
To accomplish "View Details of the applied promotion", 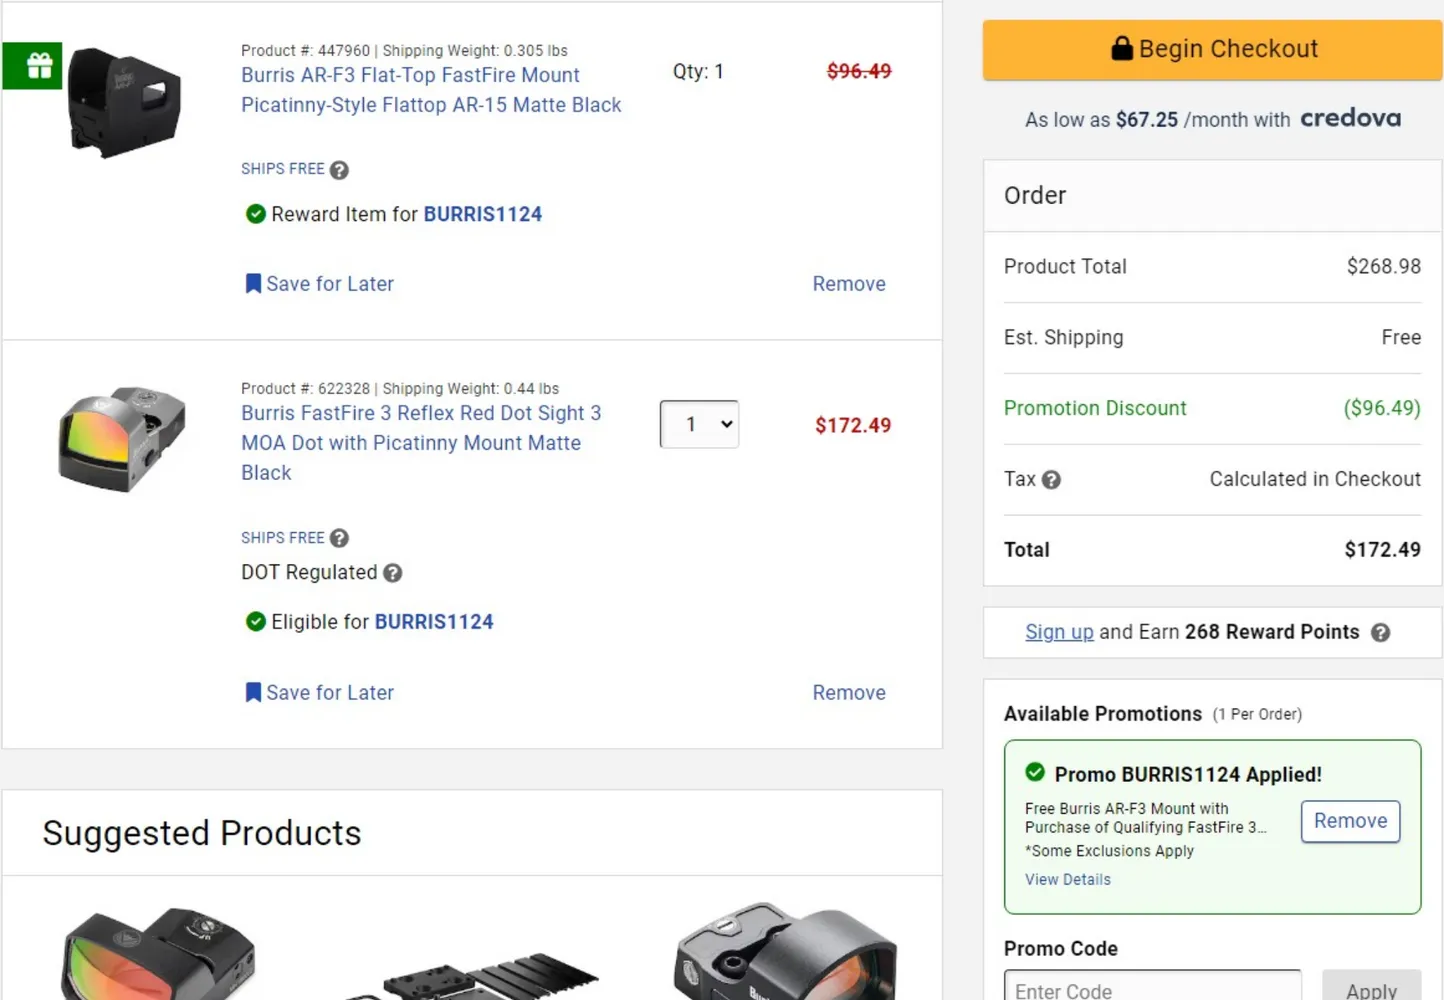I will click(1067, 880).
